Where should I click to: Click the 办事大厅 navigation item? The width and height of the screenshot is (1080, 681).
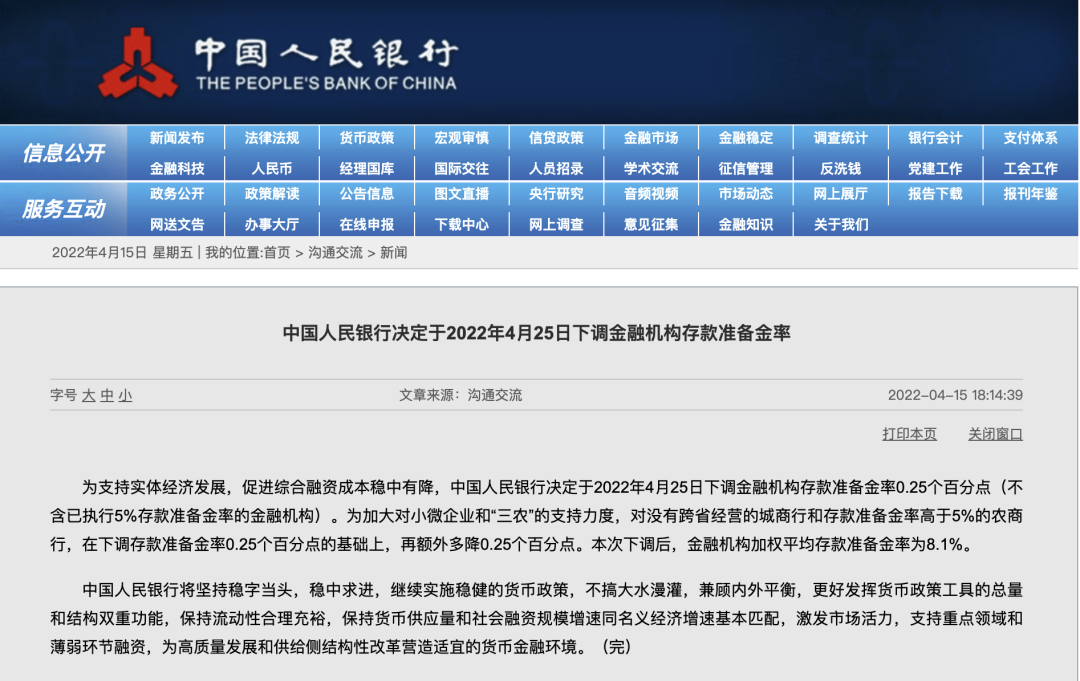click(x=272, y=225)
